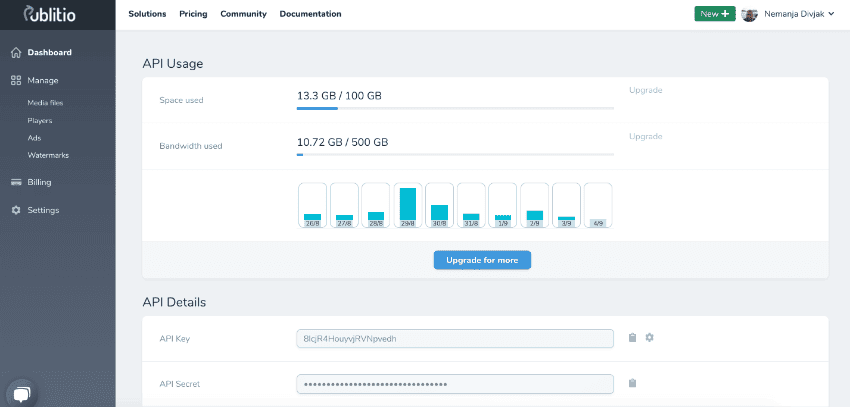Click the API Key input field

(454, 338)
